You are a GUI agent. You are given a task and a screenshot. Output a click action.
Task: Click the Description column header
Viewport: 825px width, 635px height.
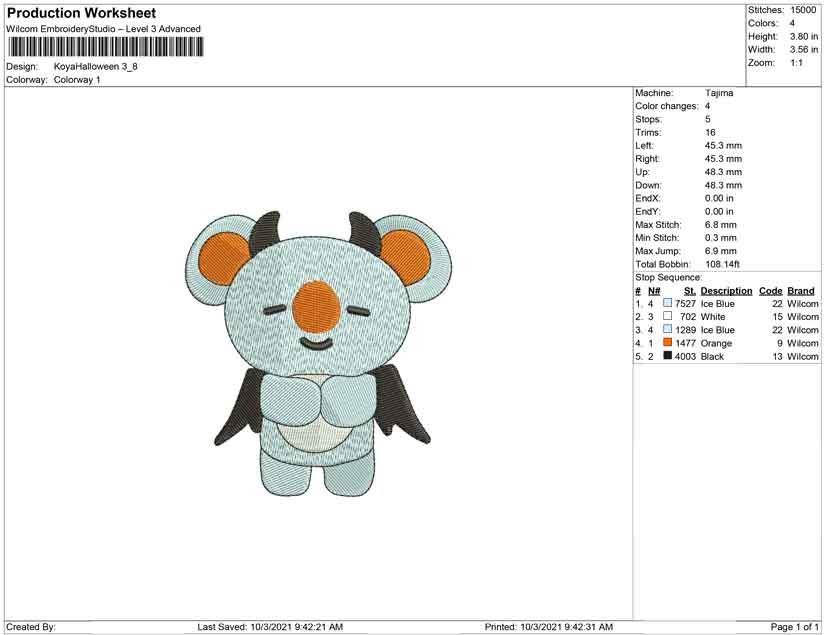pos(726,291)
